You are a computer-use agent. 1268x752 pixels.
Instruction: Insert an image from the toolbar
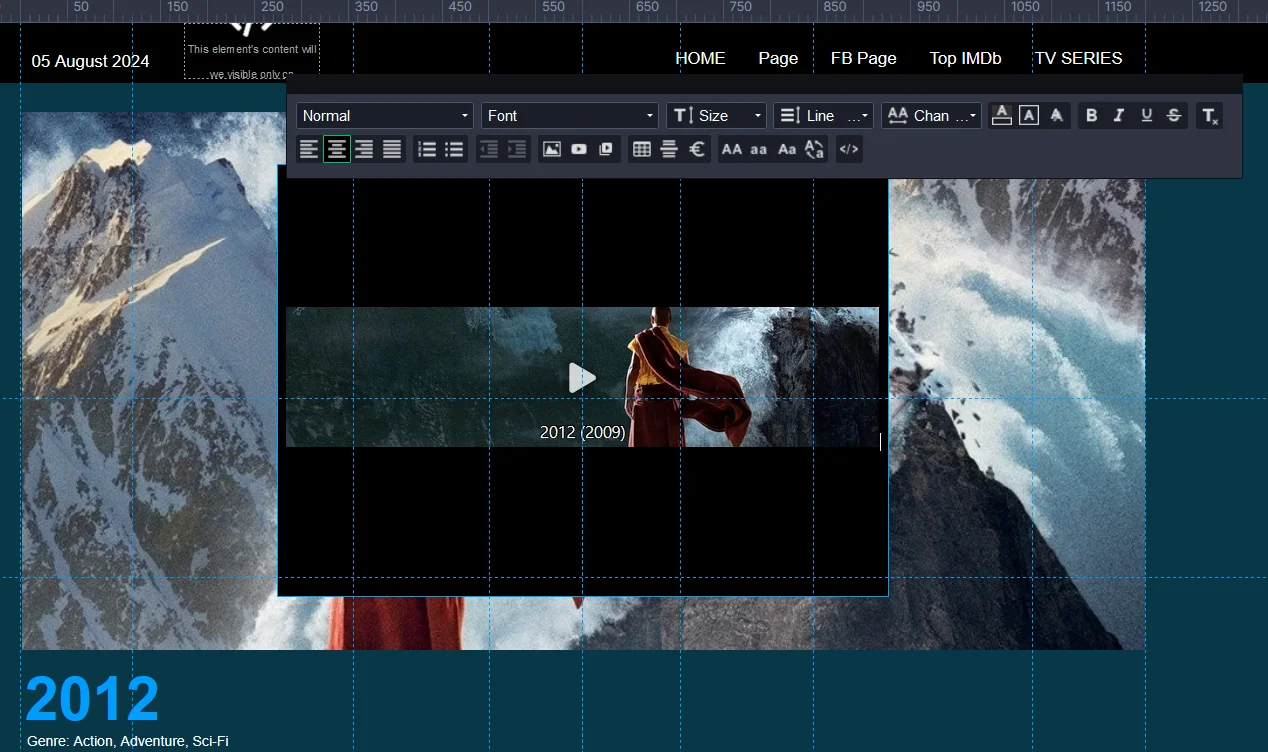pos(552,150)
